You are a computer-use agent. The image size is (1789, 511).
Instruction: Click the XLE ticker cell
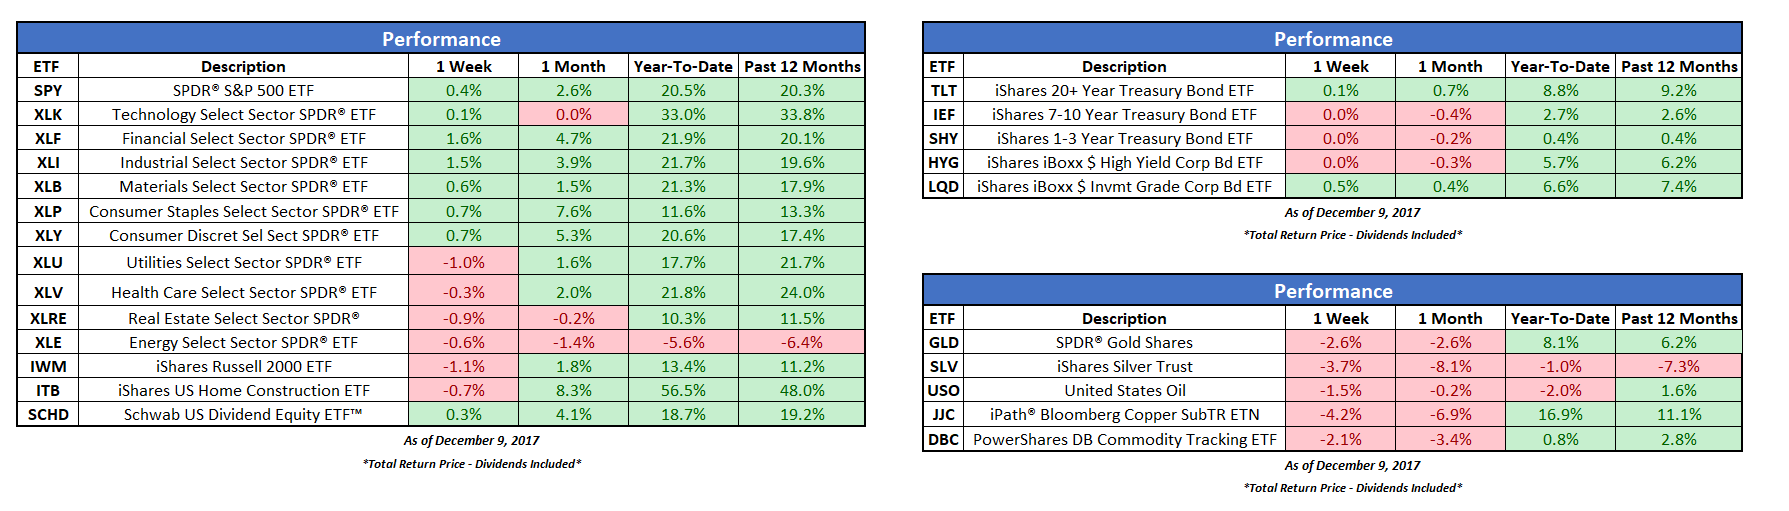point(47,342)
